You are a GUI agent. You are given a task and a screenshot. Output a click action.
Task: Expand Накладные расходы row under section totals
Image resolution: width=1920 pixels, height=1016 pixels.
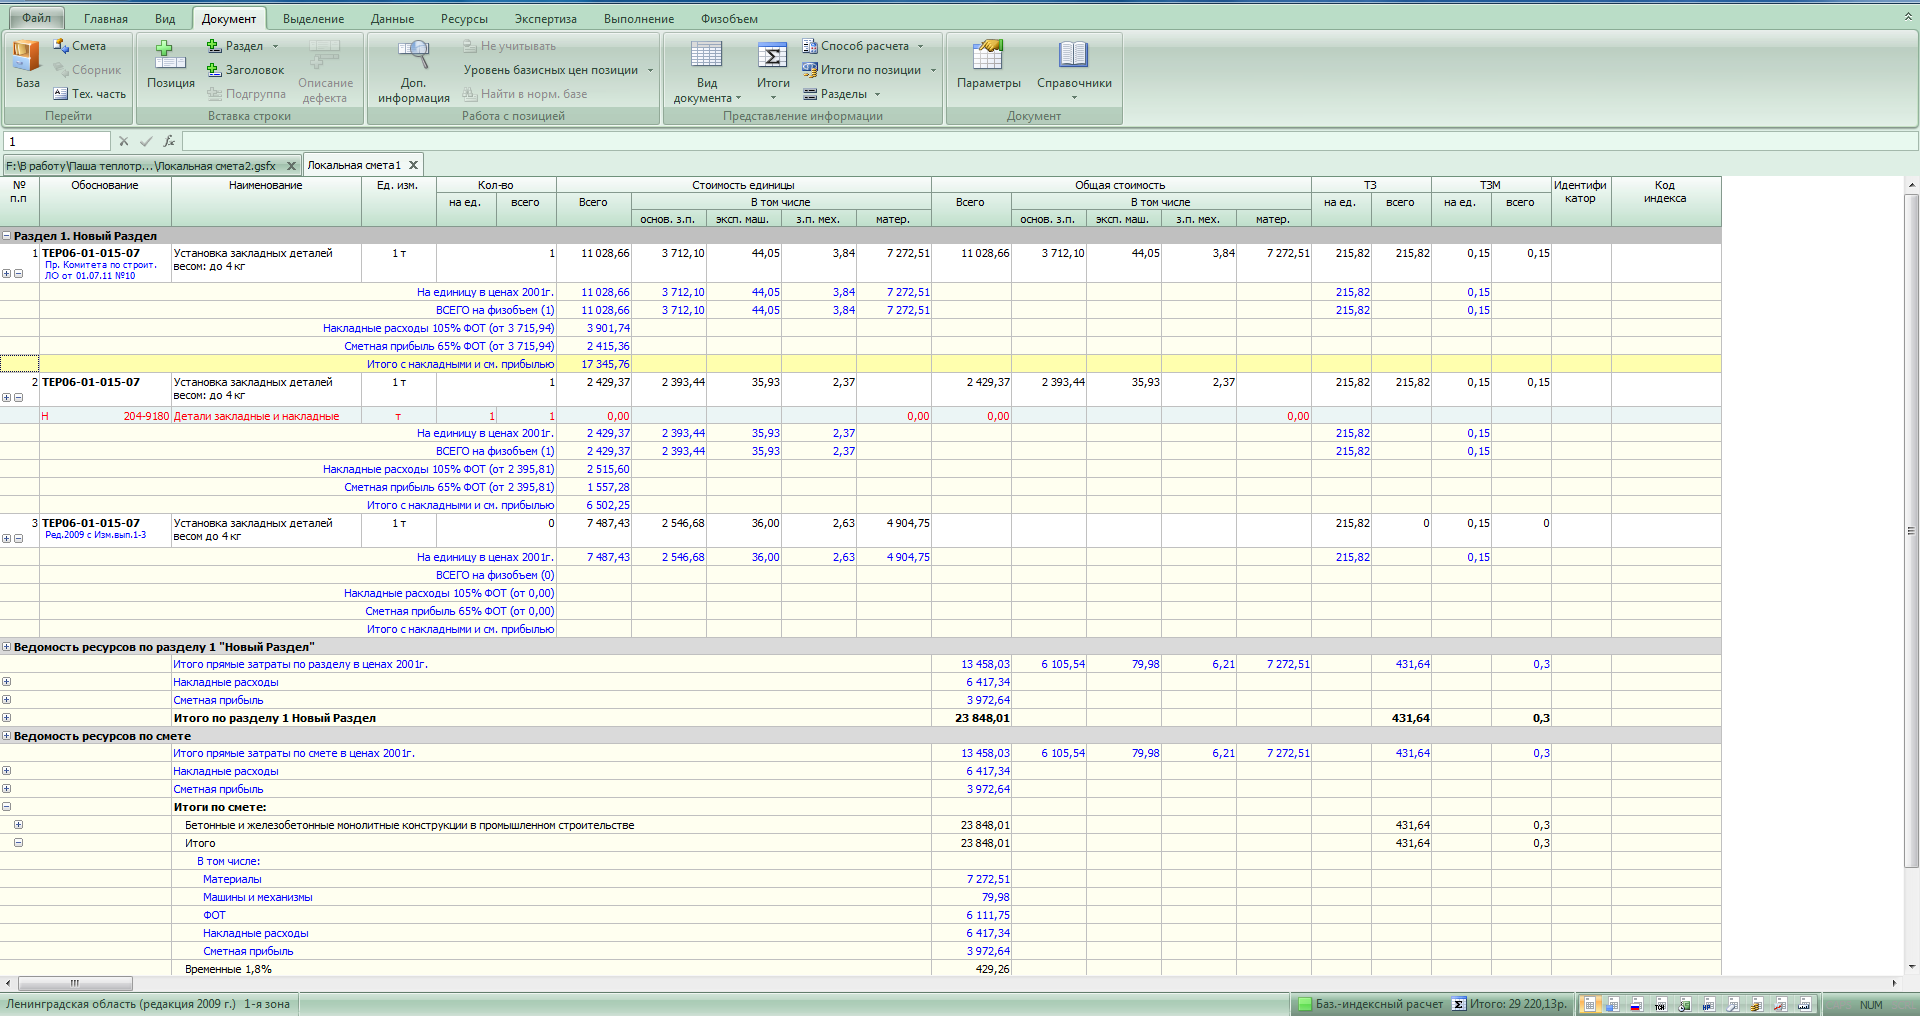(x=7, y=682)
